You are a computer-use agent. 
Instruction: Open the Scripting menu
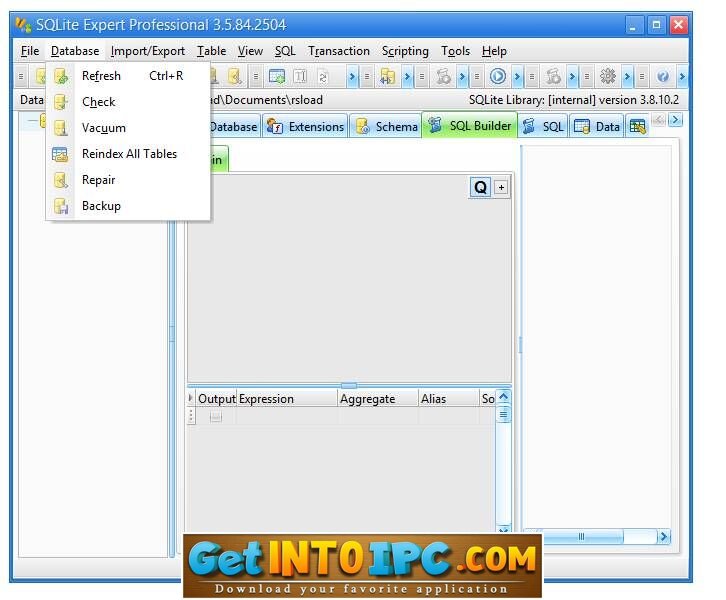tap(405, 51)
